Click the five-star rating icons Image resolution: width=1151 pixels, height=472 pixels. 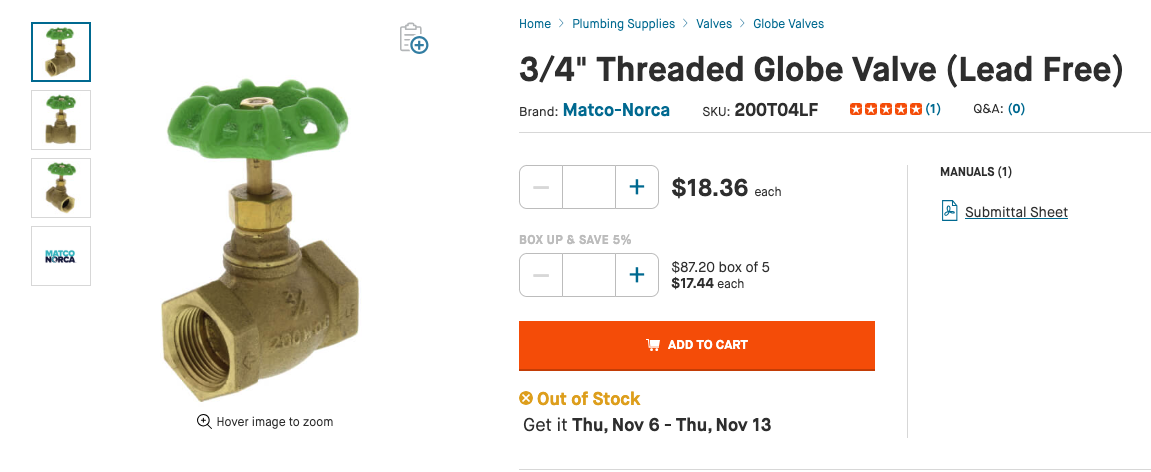tap(885, 109)
